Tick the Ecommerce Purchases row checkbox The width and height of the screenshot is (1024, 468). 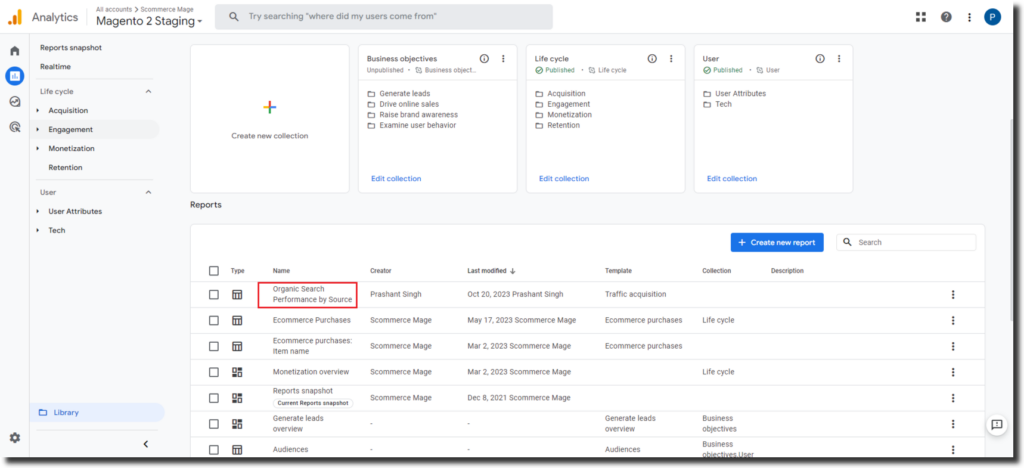tap(214, 320)
